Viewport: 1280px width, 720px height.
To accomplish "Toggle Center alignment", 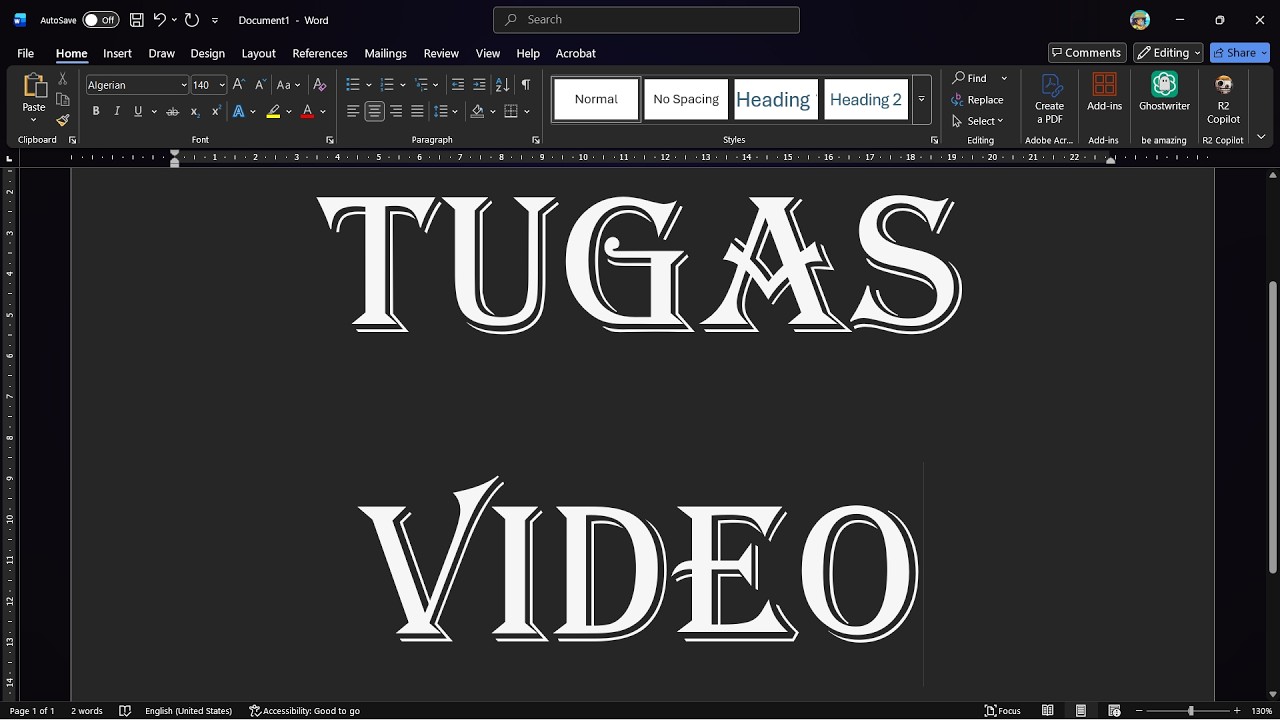I will pos(375,111).
